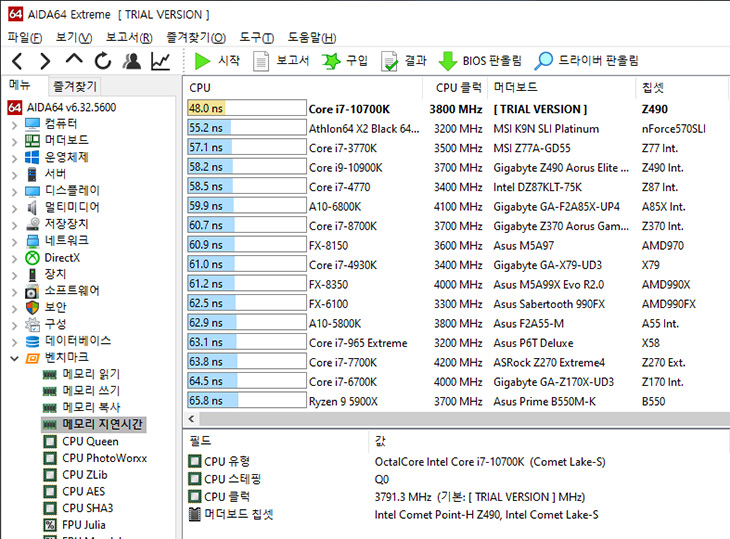730x539 pixels.
Task: Open the 보고서(R) menu
Action: (x=129, y=37)
